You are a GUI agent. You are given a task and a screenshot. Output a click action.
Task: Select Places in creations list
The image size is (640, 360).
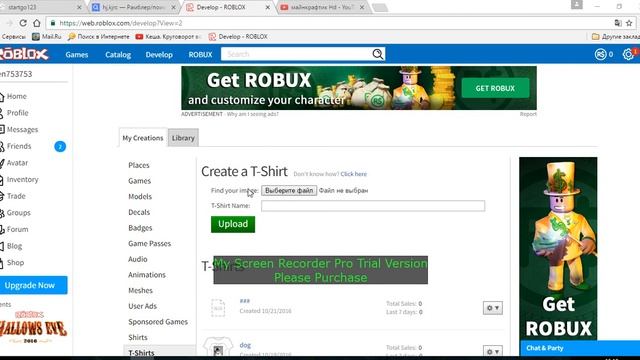coord(139,165)
